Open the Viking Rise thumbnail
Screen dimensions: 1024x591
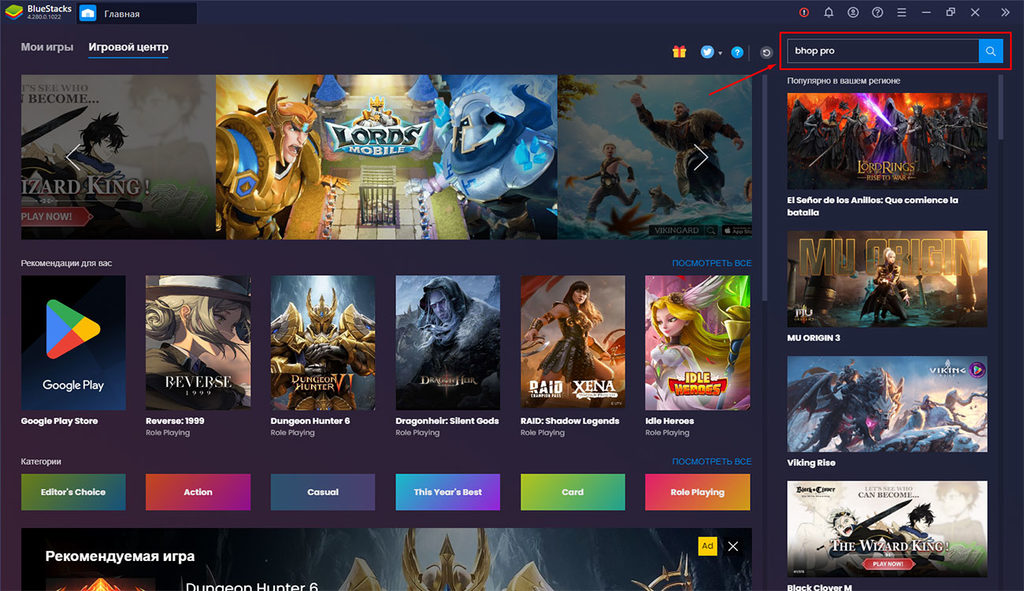[x=887, y=404]
